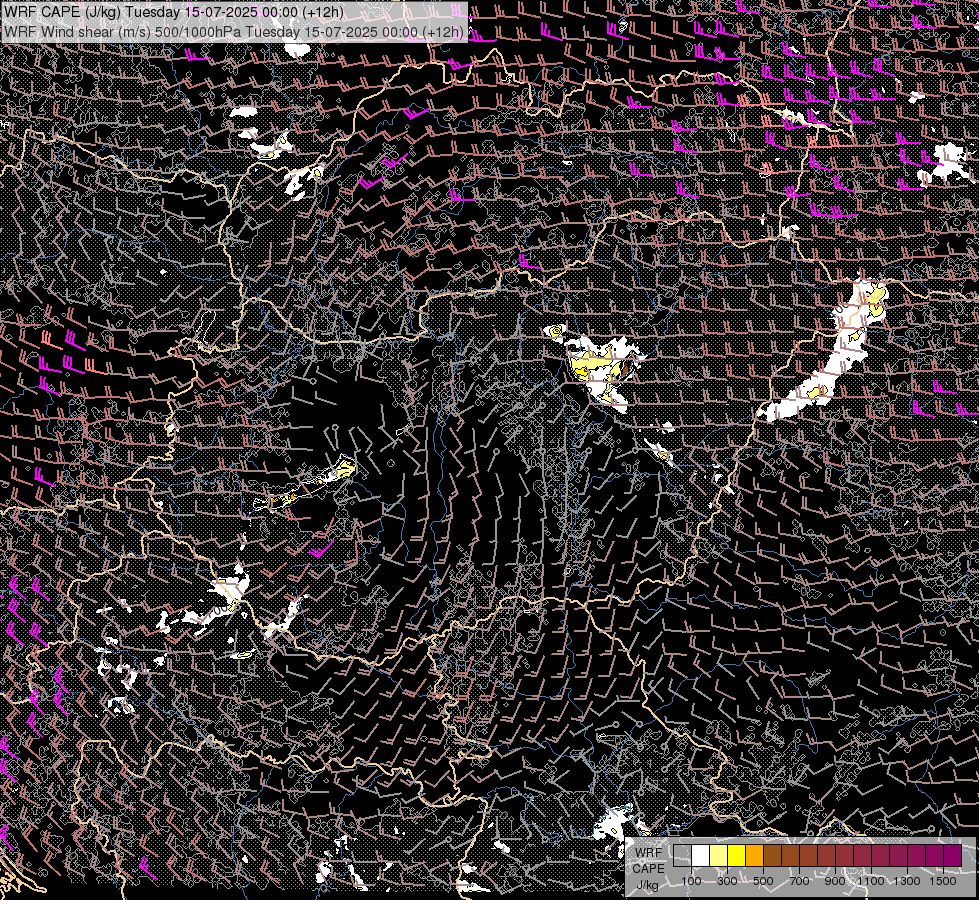Image resolution: width=979 pixels, height=900 pixels.
Task: Click the WRF CAPE title line
Action: click(x=174, y=12)
